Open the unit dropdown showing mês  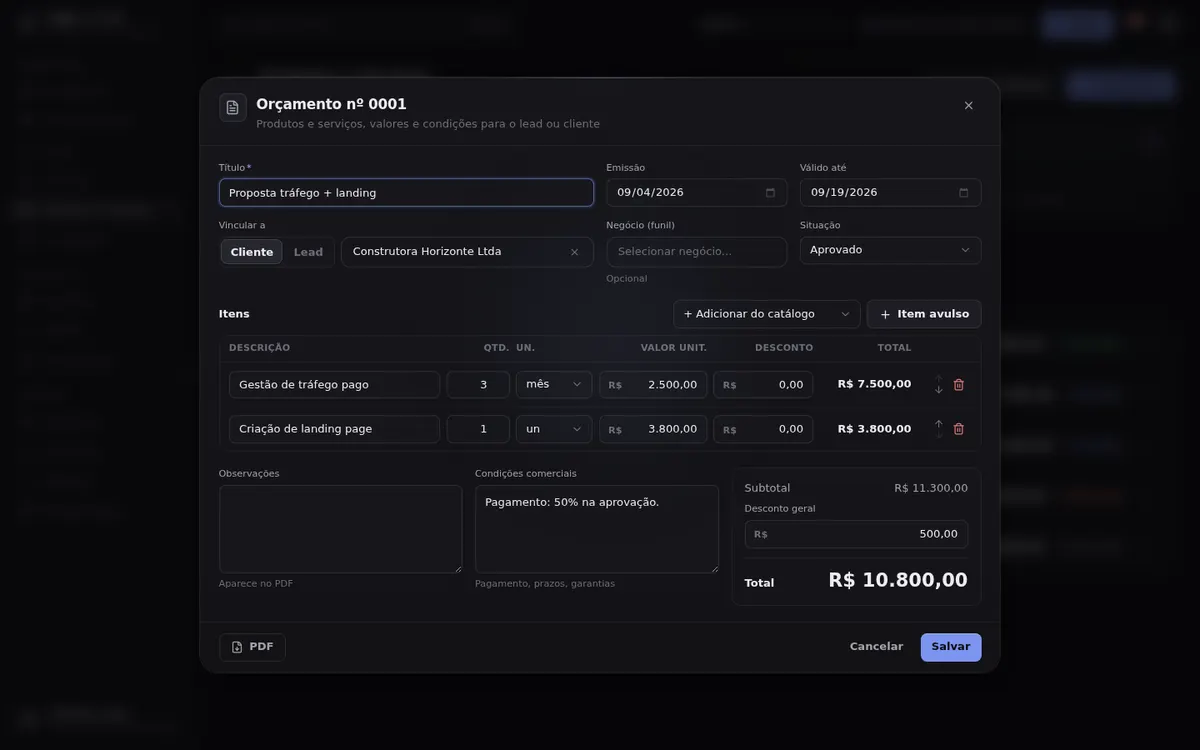(554, 385)
